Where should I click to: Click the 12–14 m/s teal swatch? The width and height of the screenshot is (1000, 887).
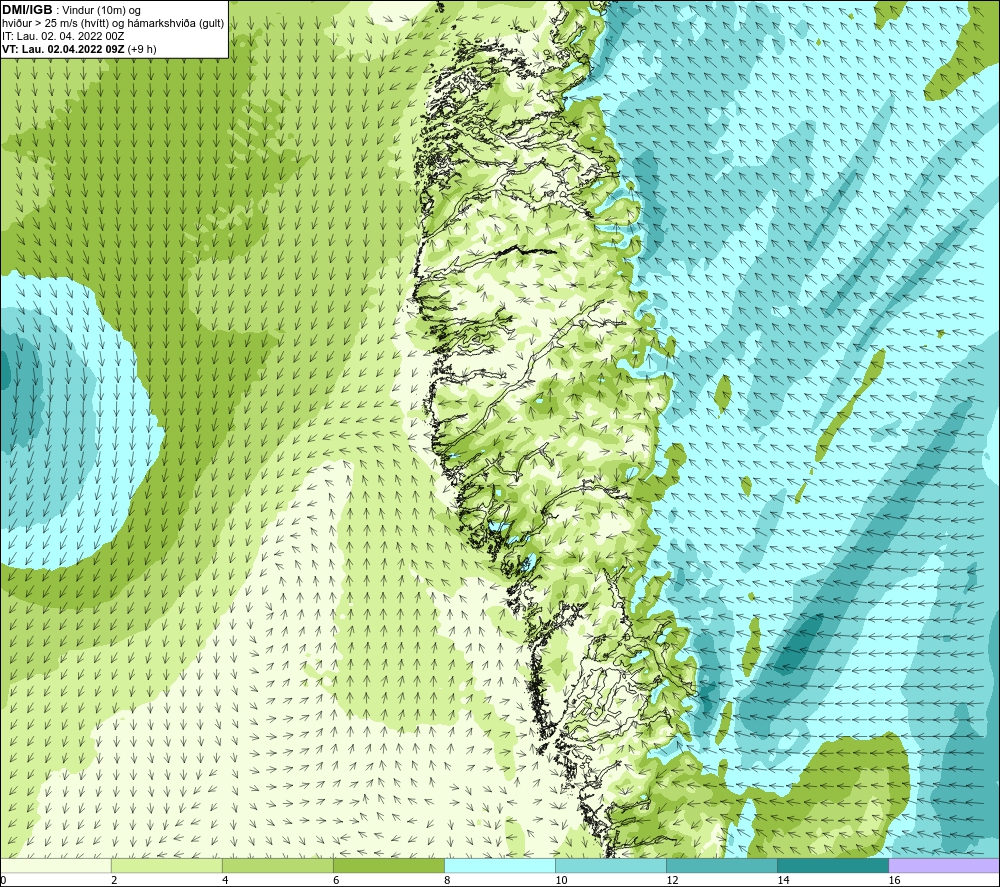722,865
